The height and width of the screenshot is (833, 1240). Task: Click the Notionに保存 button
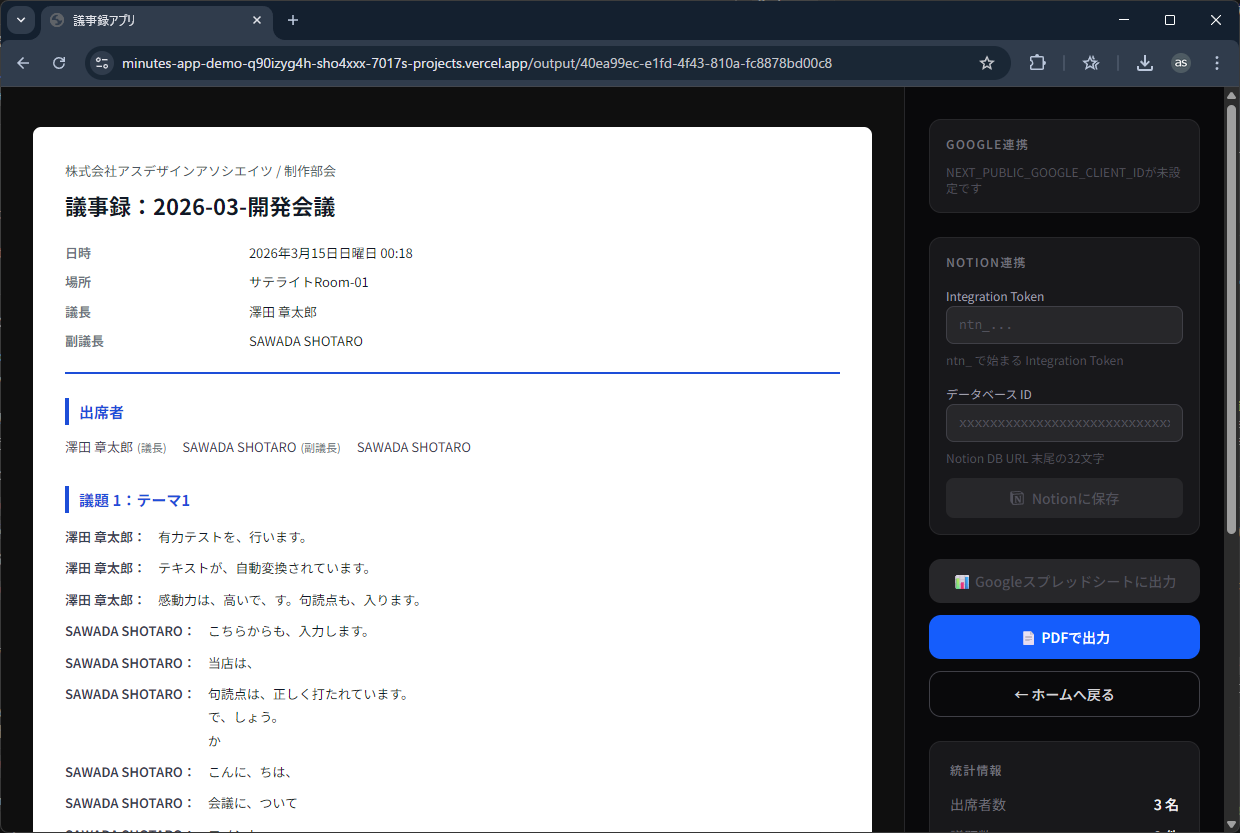point(1064,498)
